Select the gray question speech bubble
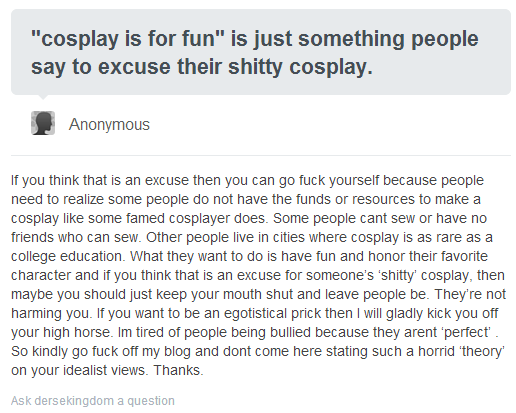Image resolution: width=516 pixels, height=413 pixels. pos(261,52)
